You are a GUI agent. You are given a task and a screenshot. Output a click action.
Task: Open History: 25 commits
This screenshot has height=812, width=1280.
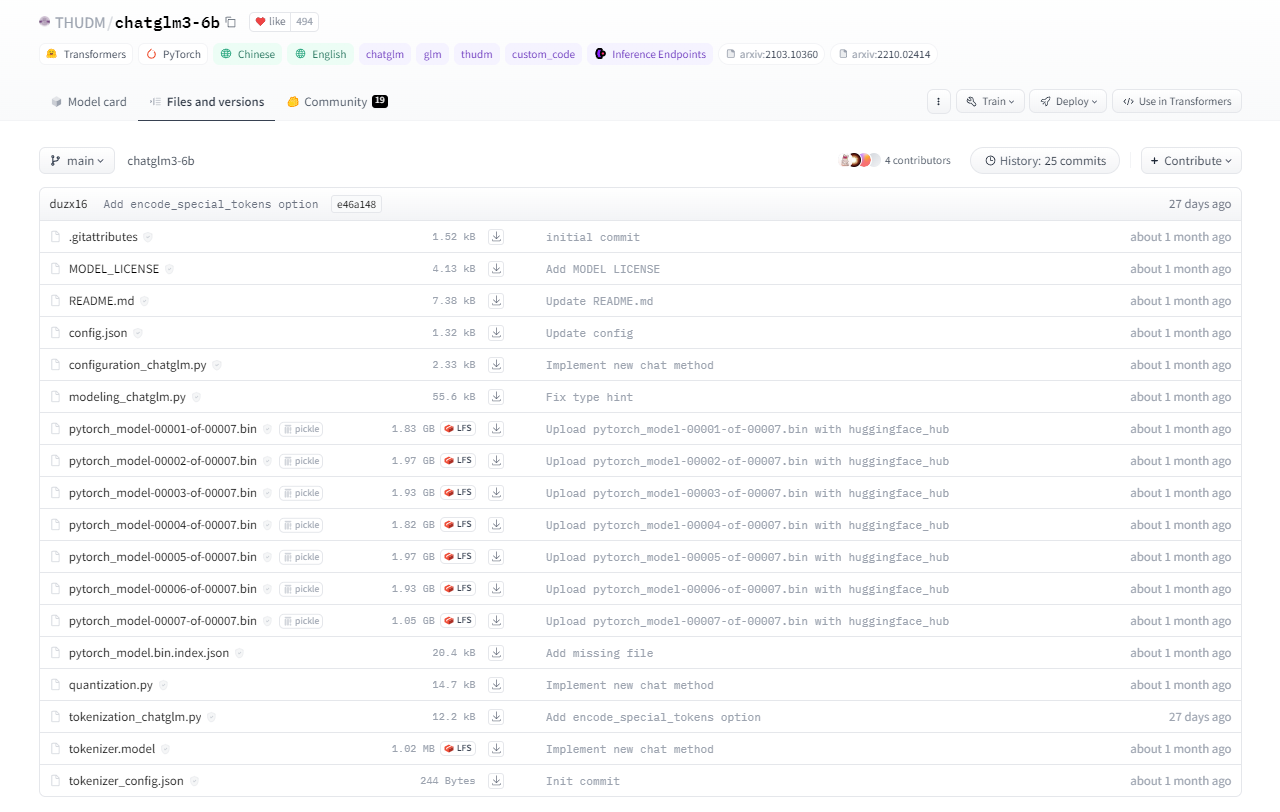pyautogui.click(x=1045, y=161)
